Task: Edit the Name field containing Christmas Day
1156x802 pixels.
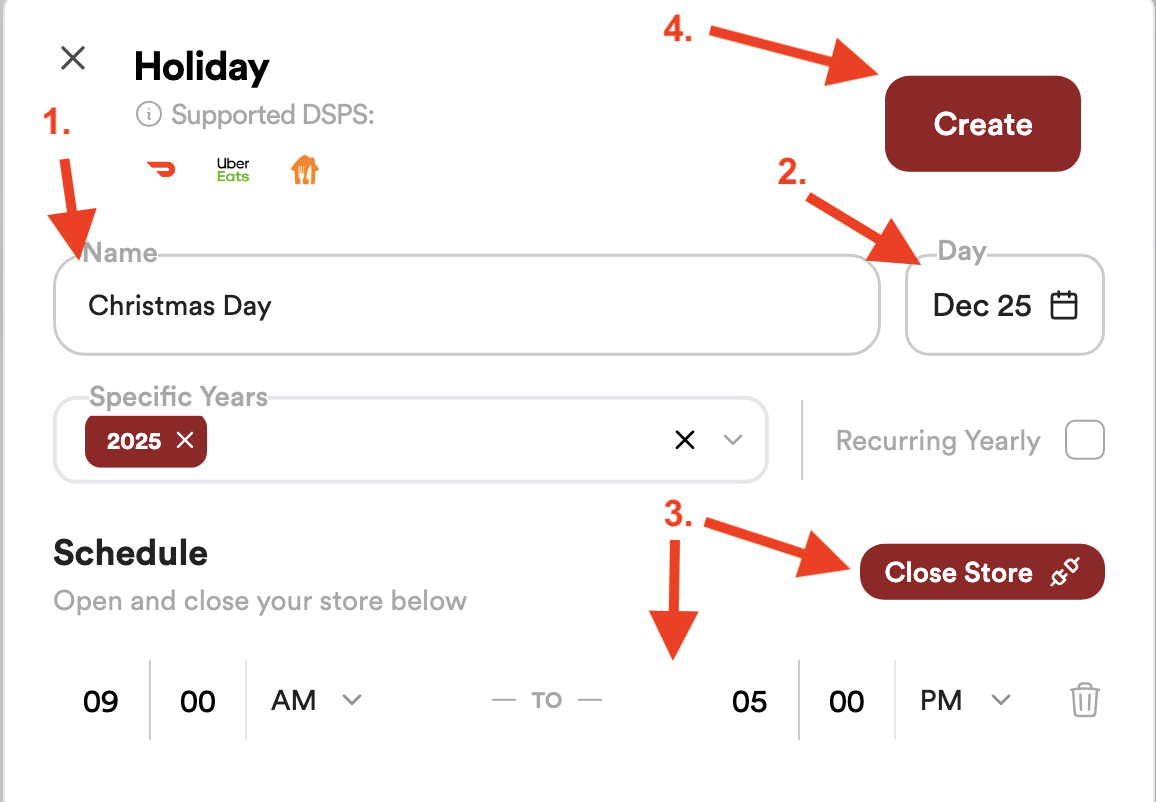Action: (465, 305)
